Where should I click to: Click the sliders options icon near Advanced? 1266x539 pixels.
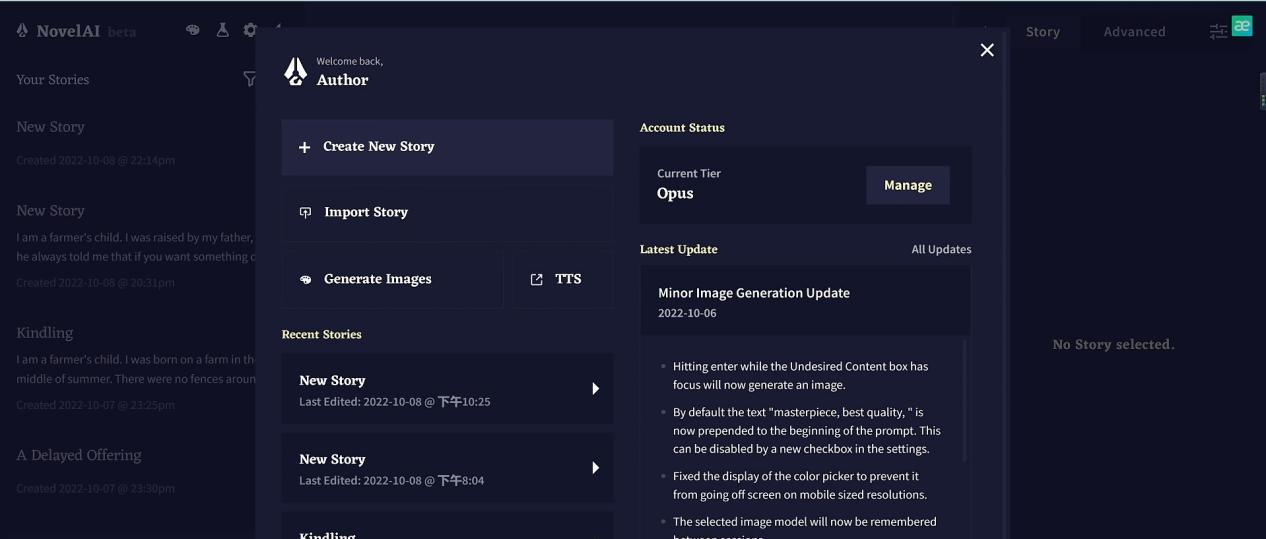[x=1218, y=32]
